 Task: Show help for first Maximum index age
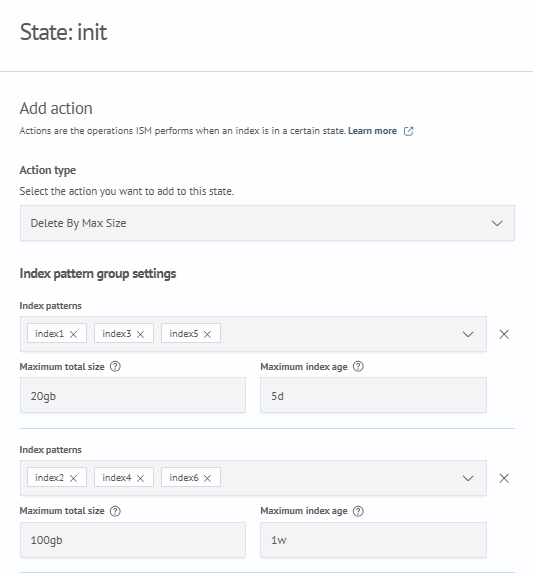[358, 367]
